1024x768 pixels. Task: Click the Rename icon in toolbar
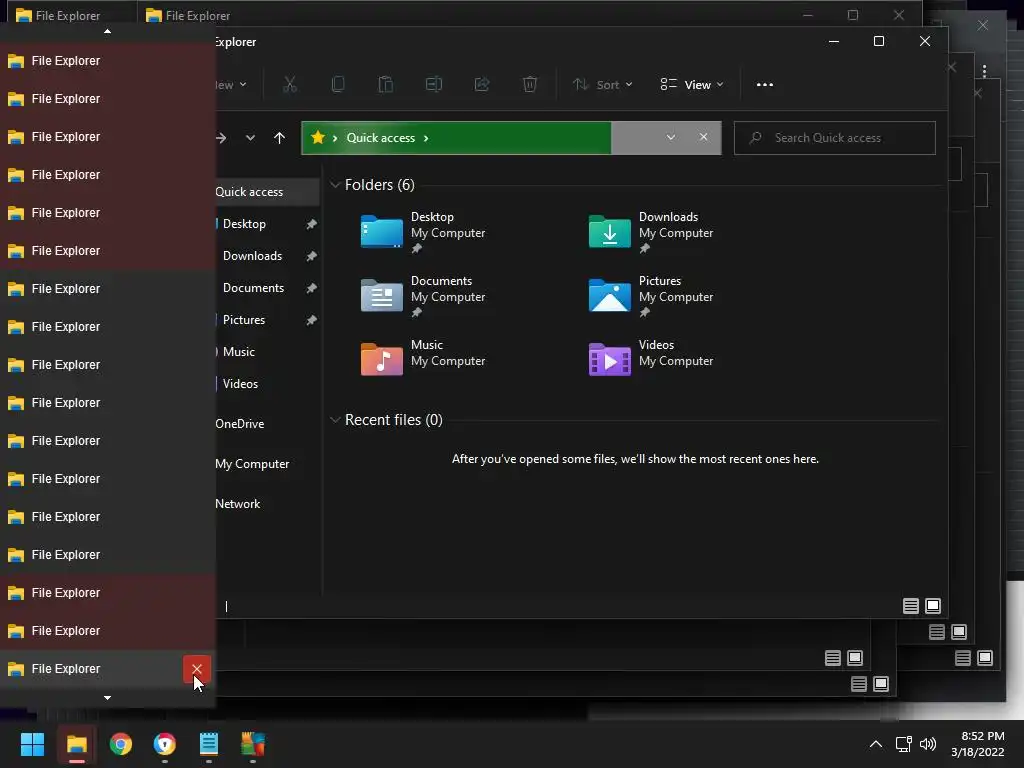(434, 84)
